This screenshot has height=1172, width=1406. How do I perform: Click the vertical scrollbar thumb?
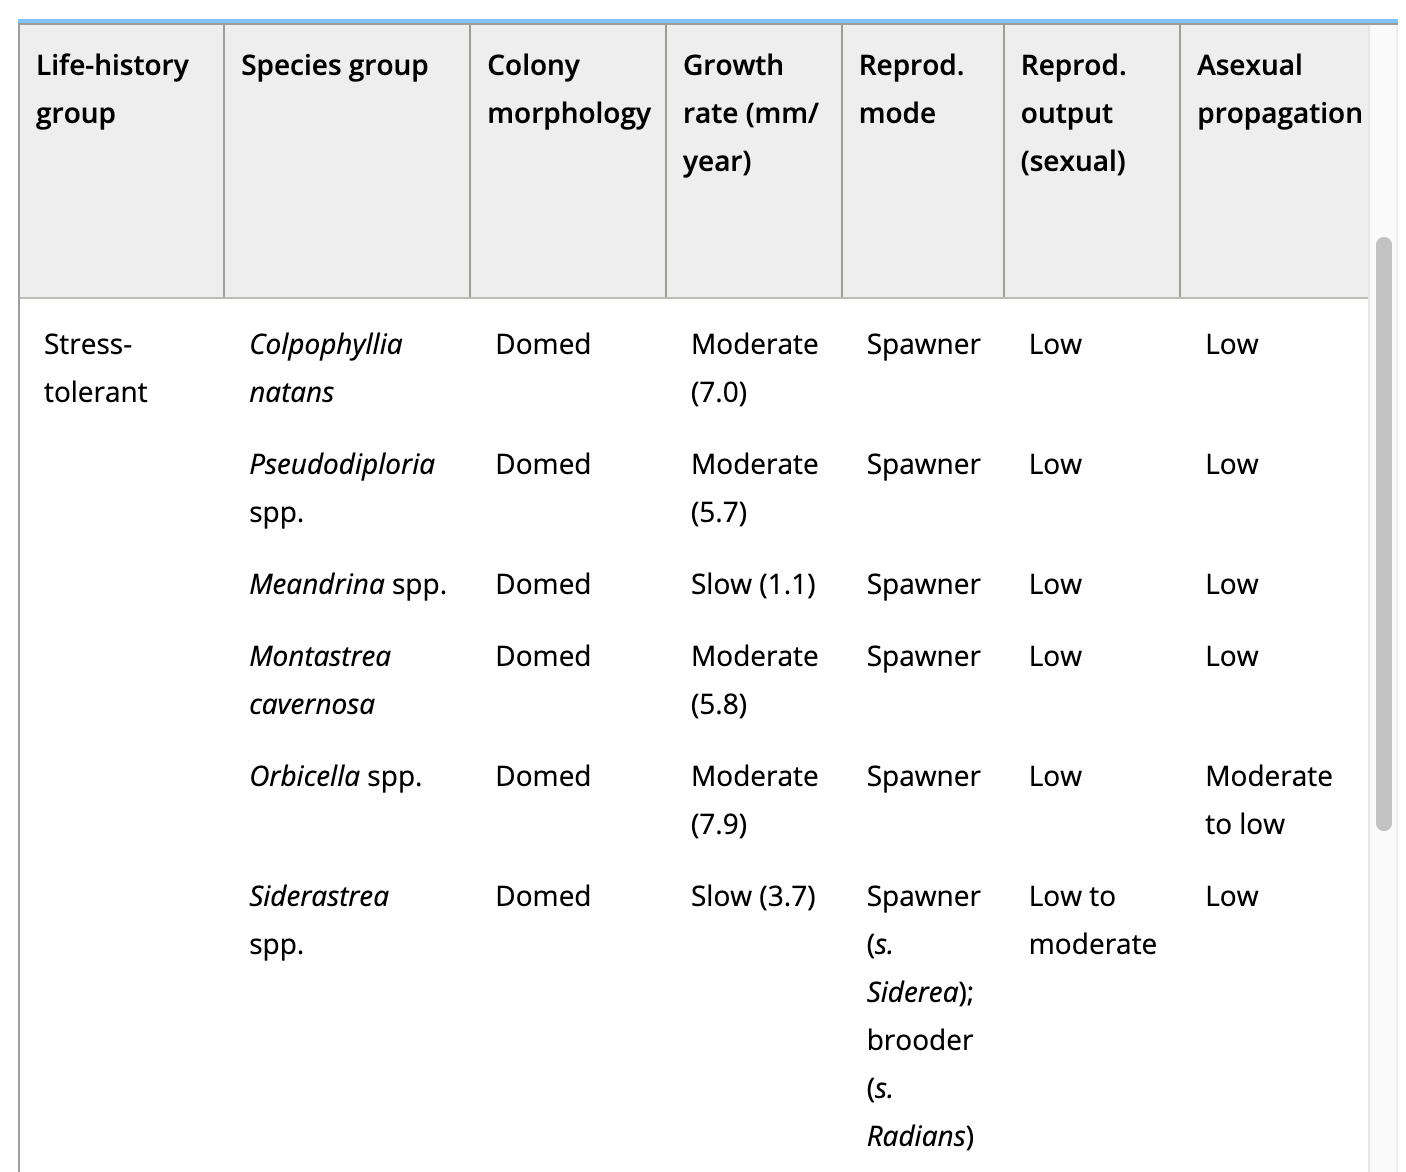(1384, 534)
